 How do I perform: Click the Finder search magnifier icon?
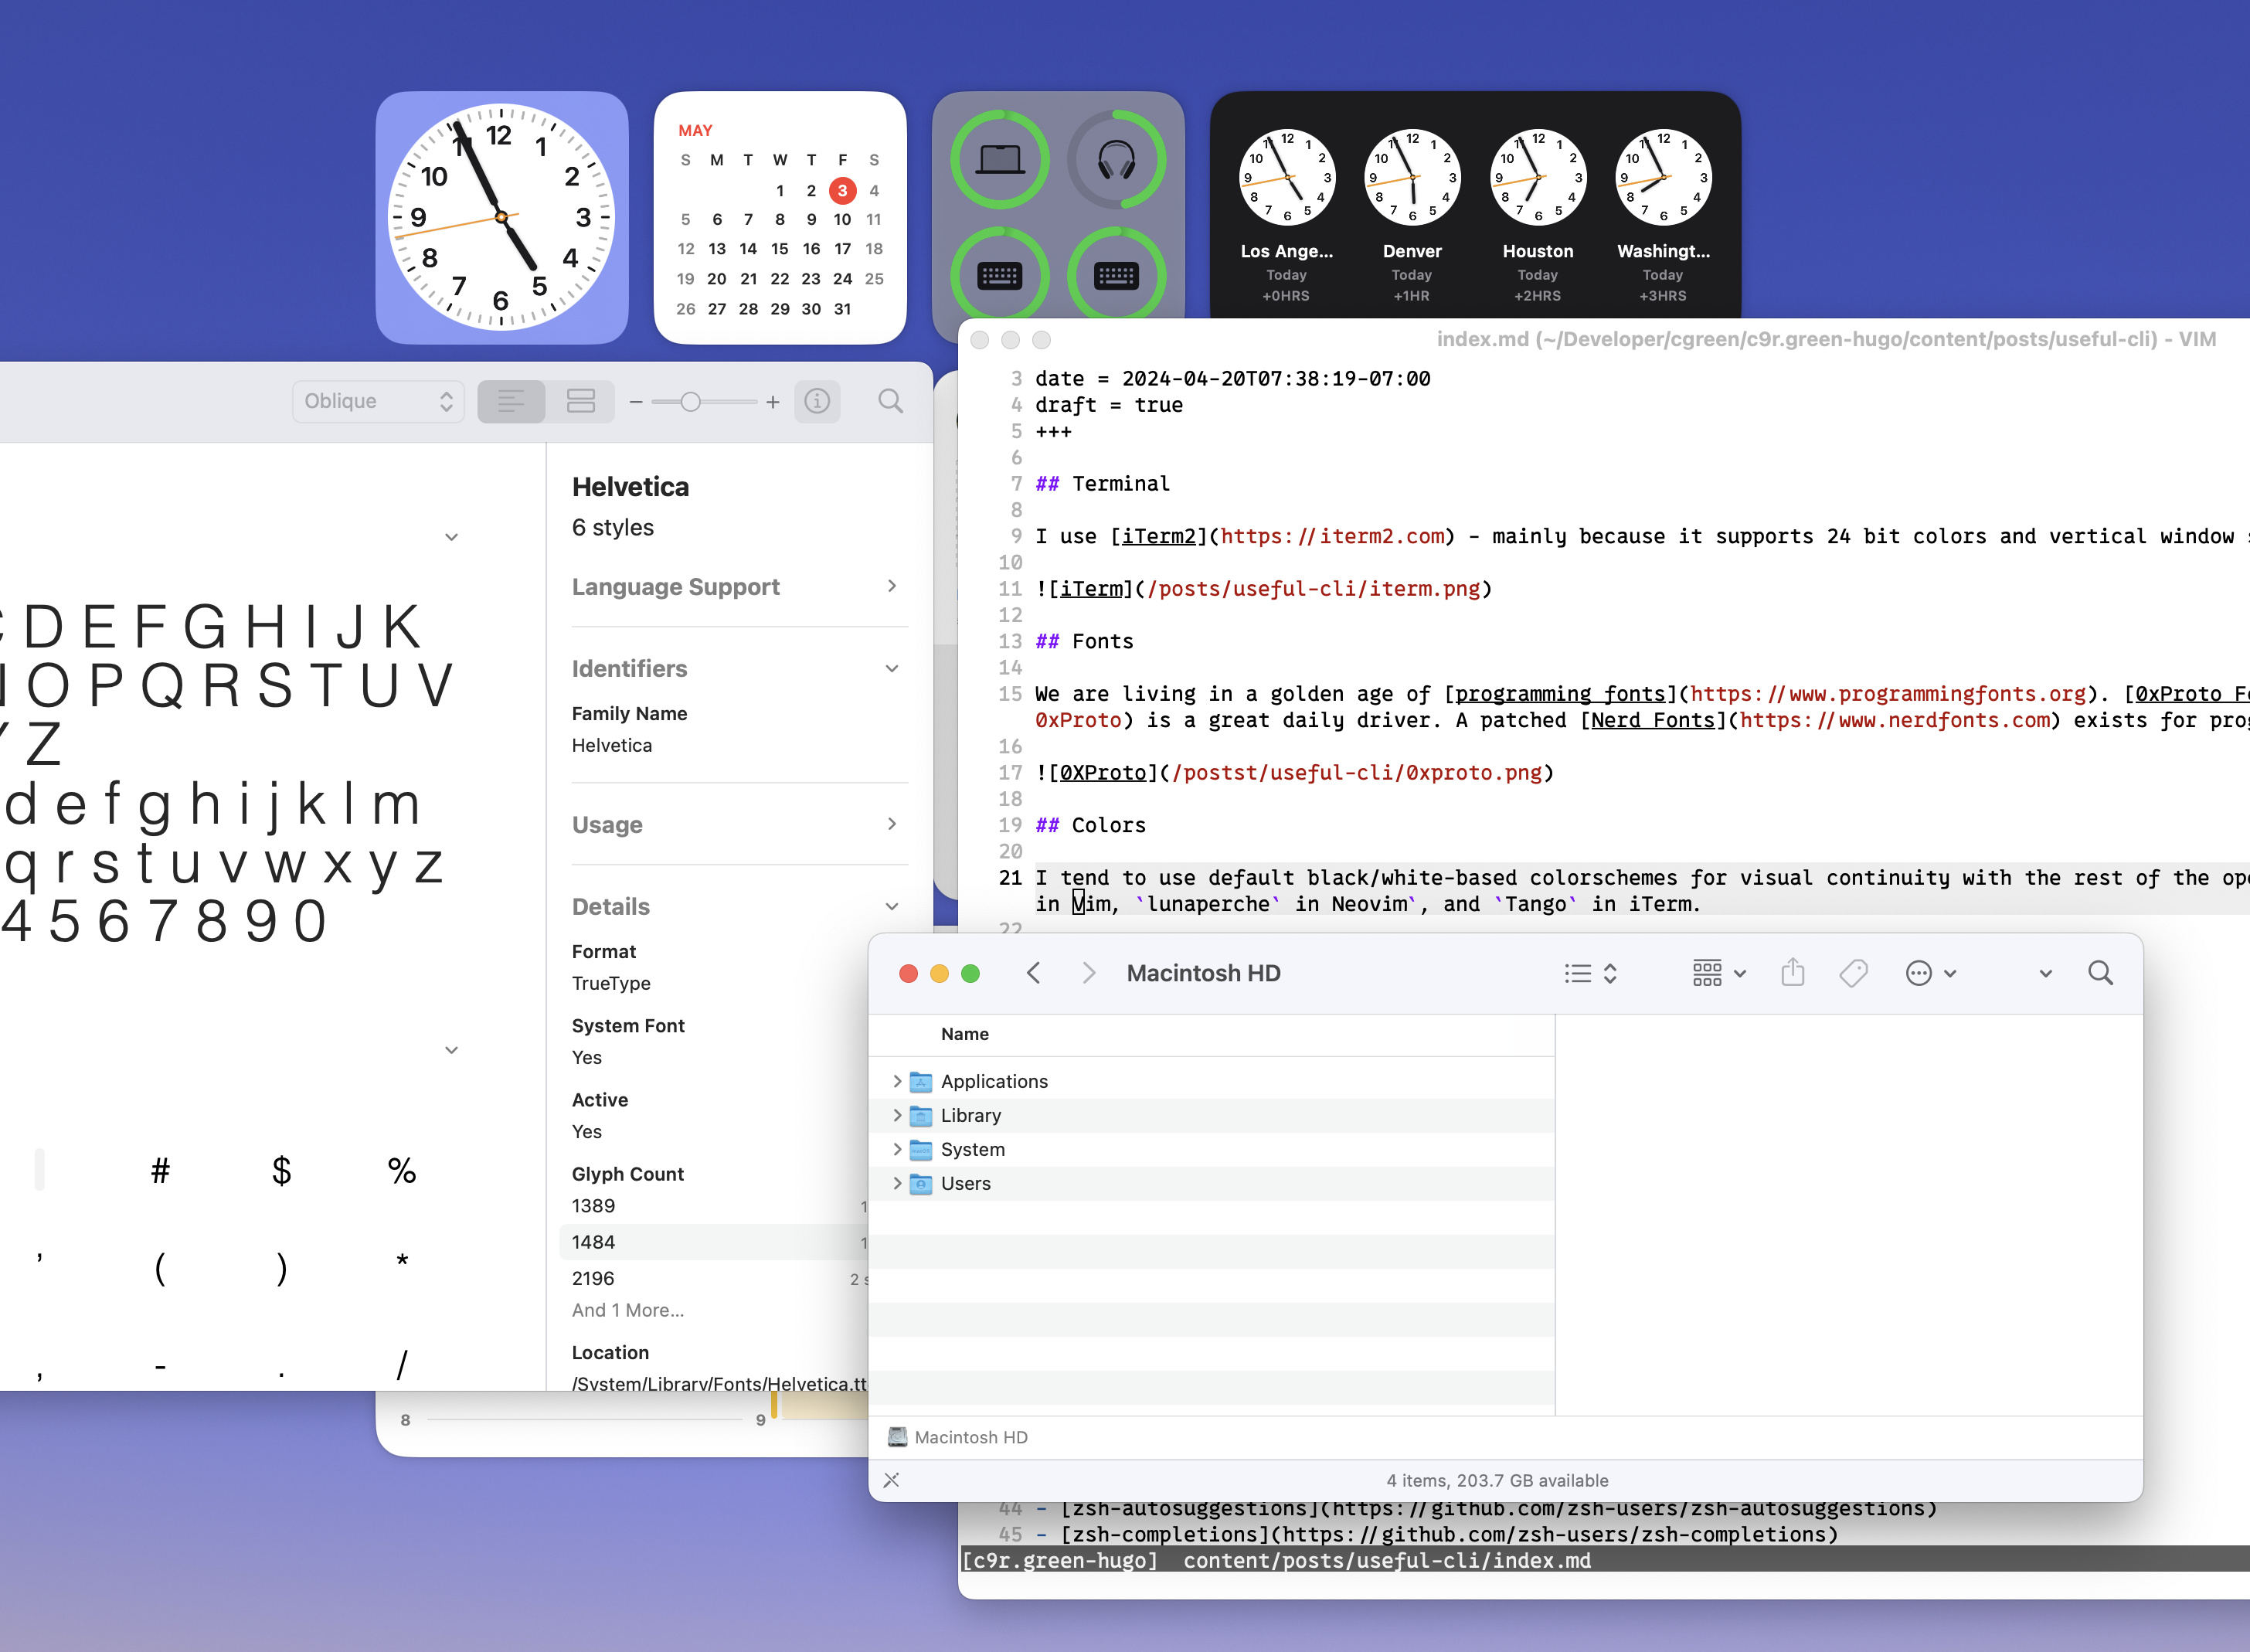2100,973
